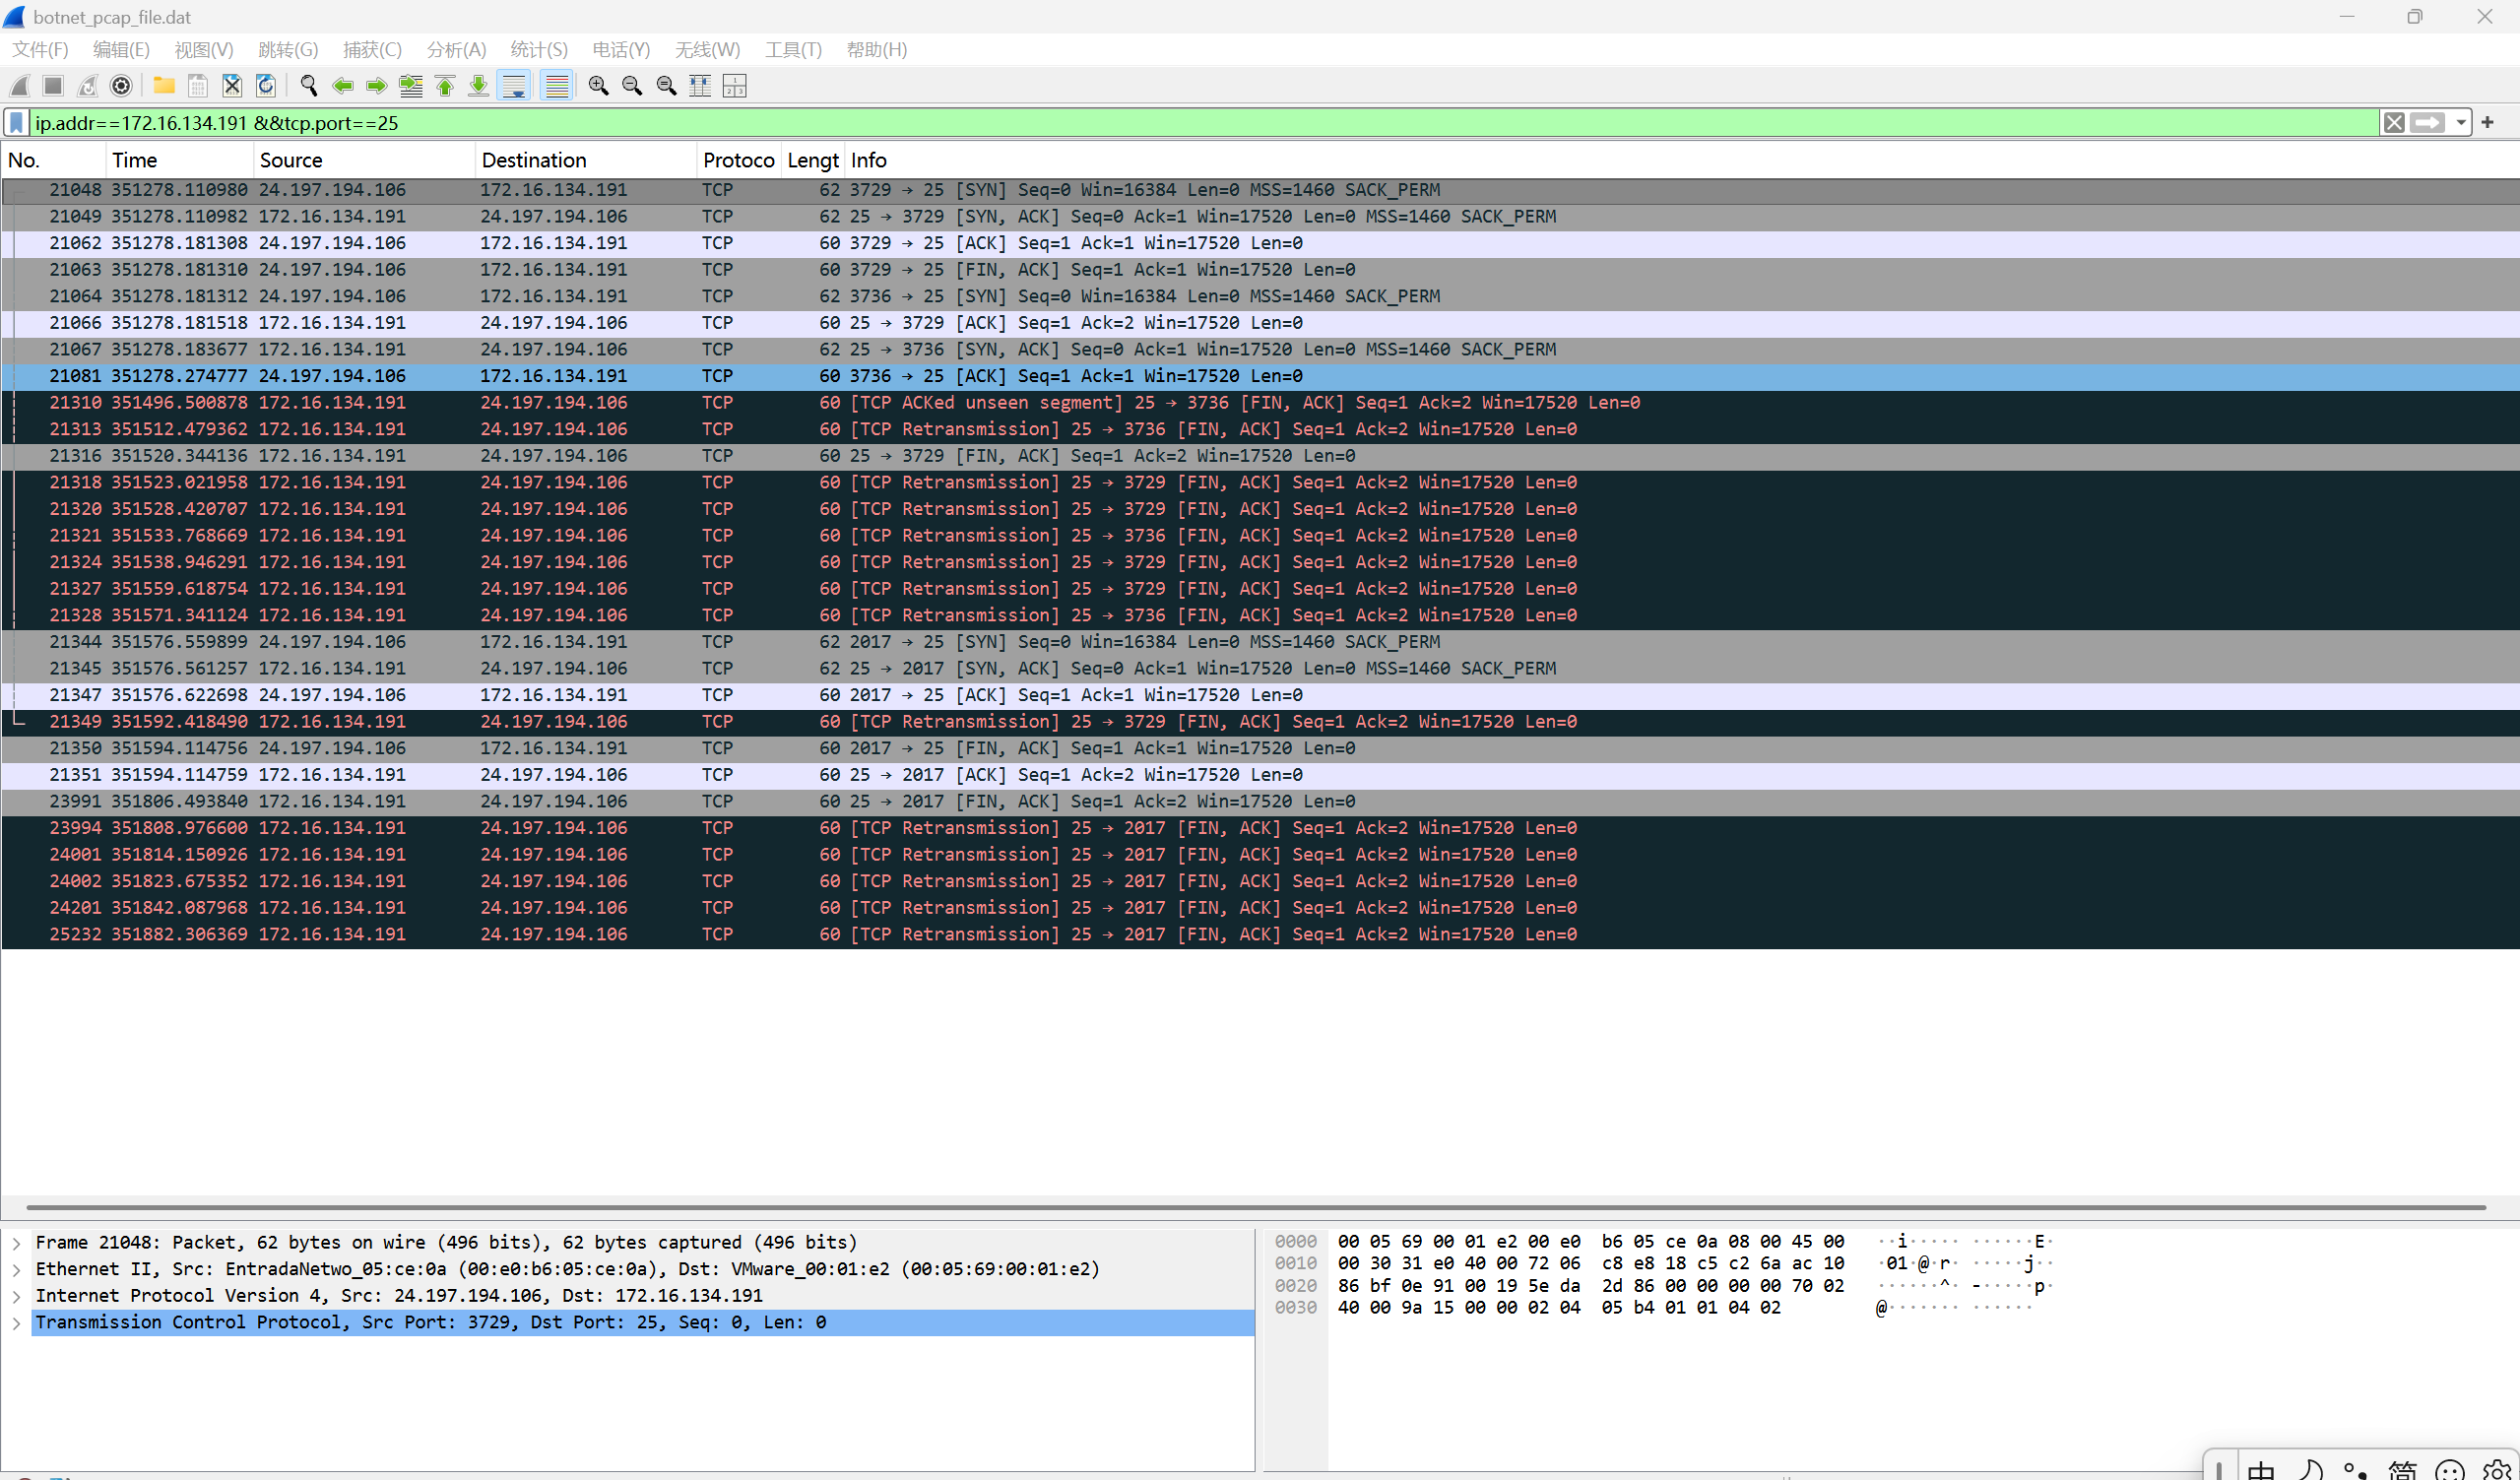Open capture options gear icon

point(121,86)
